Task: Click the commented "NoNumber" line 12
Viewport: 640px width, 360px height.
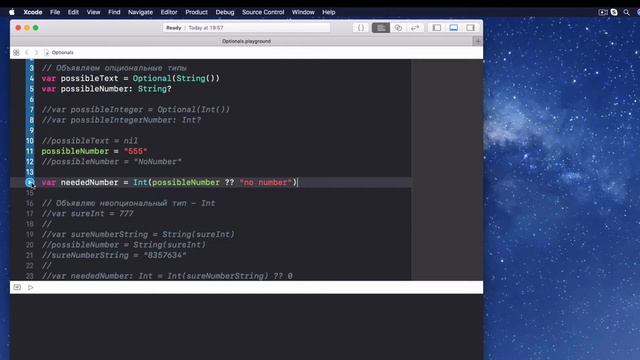Action: pyautogui.click(x=111, y=162)
